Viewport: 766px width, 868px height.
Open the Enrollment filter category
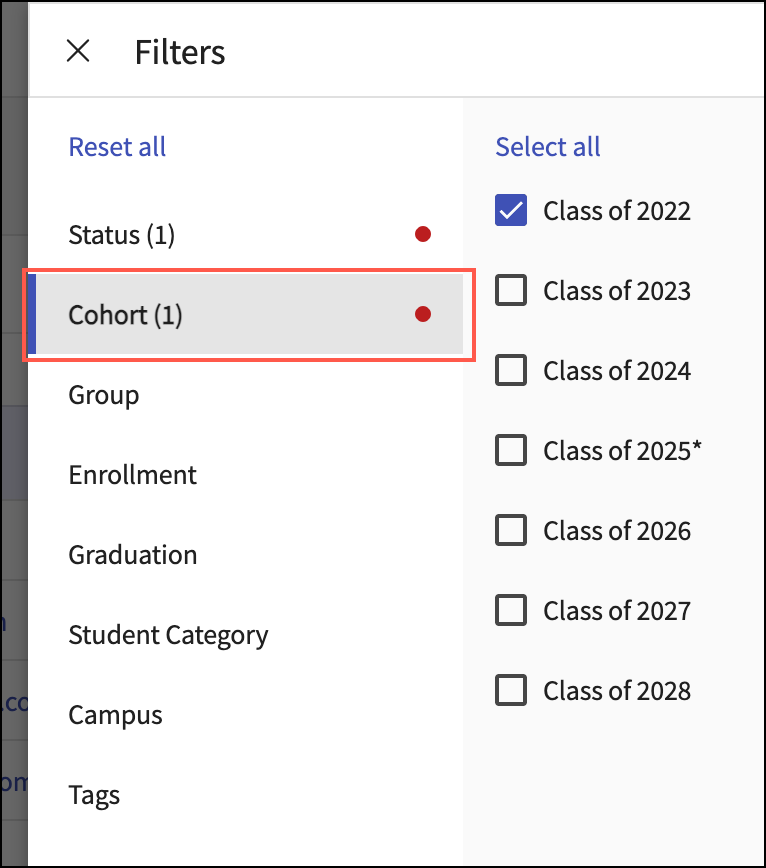coord(133,475)
